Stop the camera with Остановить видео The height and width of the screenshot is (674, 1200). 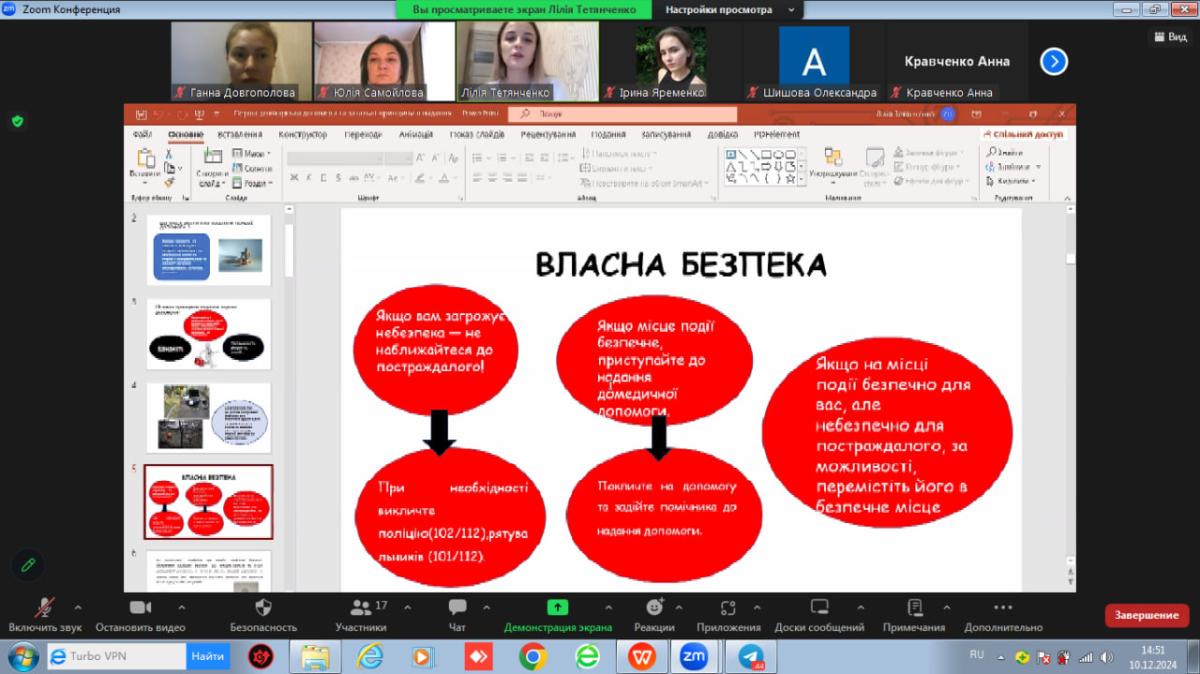click(140, 608)
